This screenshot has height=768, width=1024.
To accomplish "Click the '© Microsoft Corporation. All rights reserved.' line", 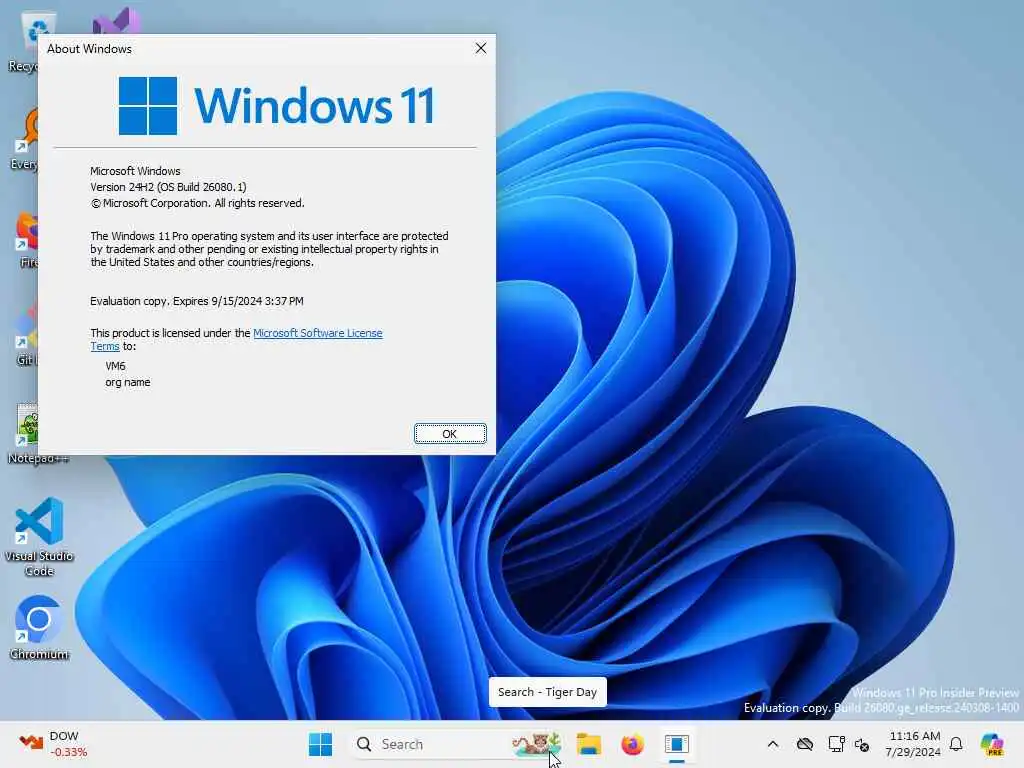I will click(197, 203).
